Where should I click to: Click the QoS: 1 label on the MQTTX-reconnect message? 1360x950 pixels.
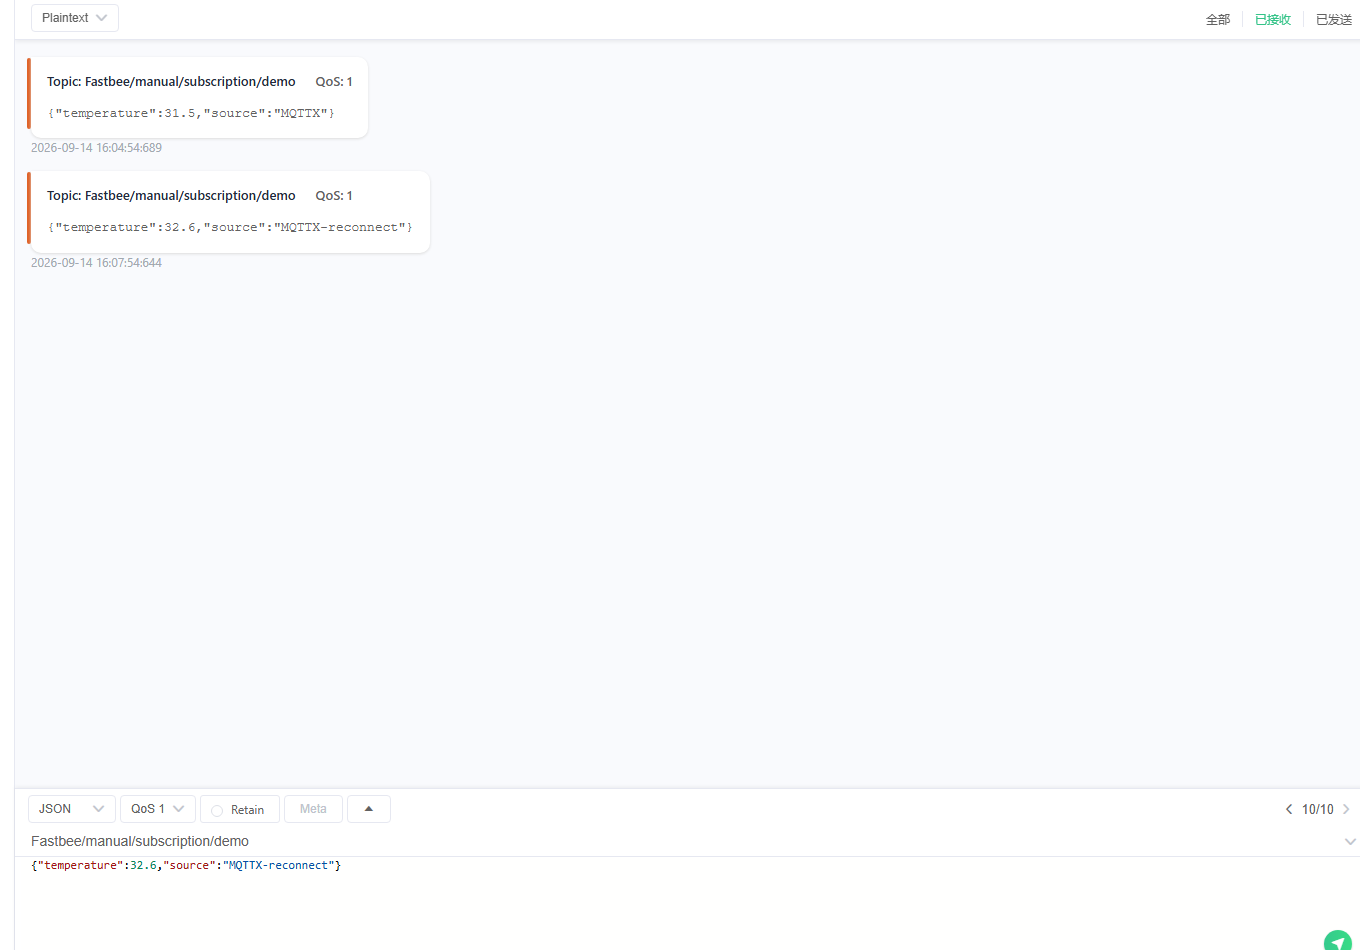pyautogui.click(x=334, y=196)
